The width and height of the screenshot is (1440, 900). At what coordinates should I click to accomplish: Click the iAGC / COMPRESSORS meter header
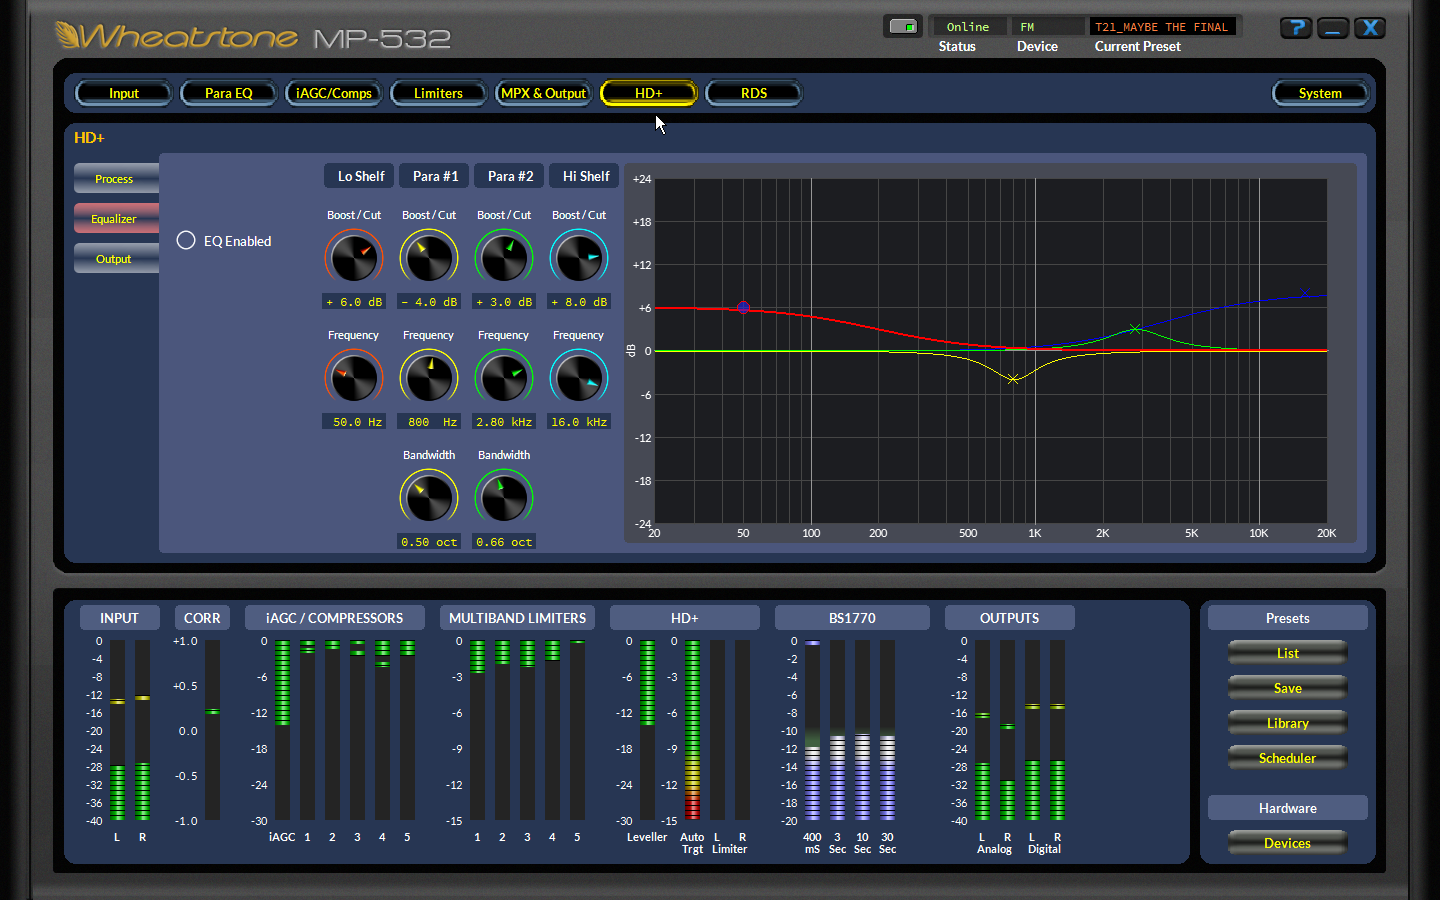coord(335,618)
